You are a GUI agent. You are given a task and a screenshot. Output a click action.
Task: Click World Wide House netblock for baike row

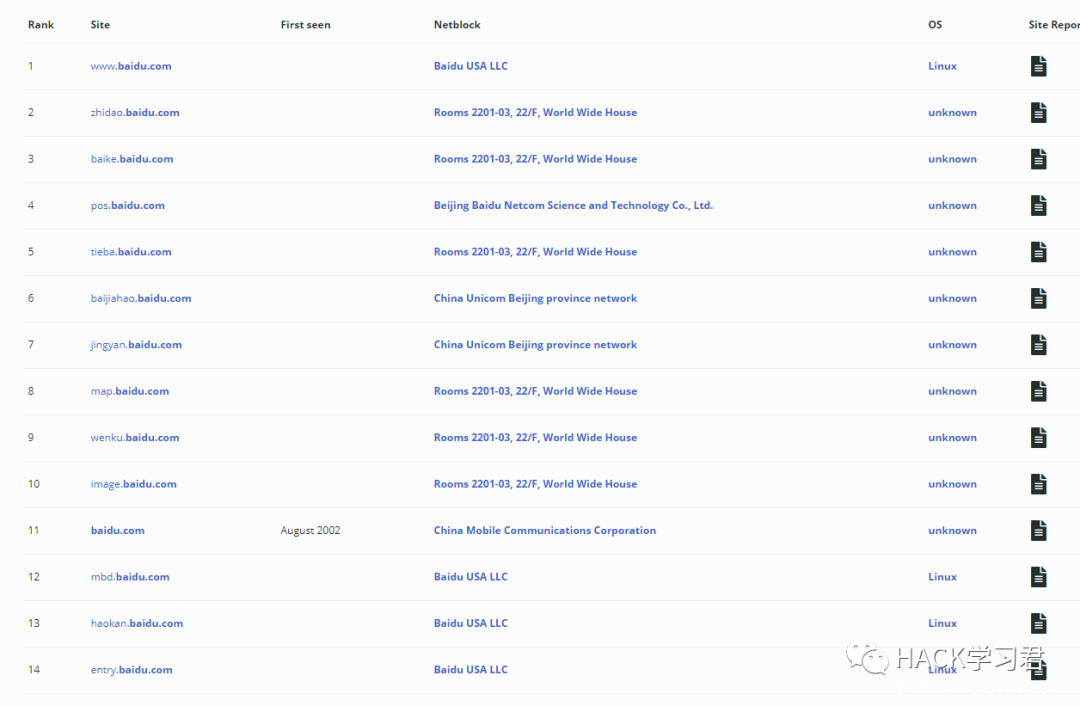pyautogui.click(x=535, y=159)
